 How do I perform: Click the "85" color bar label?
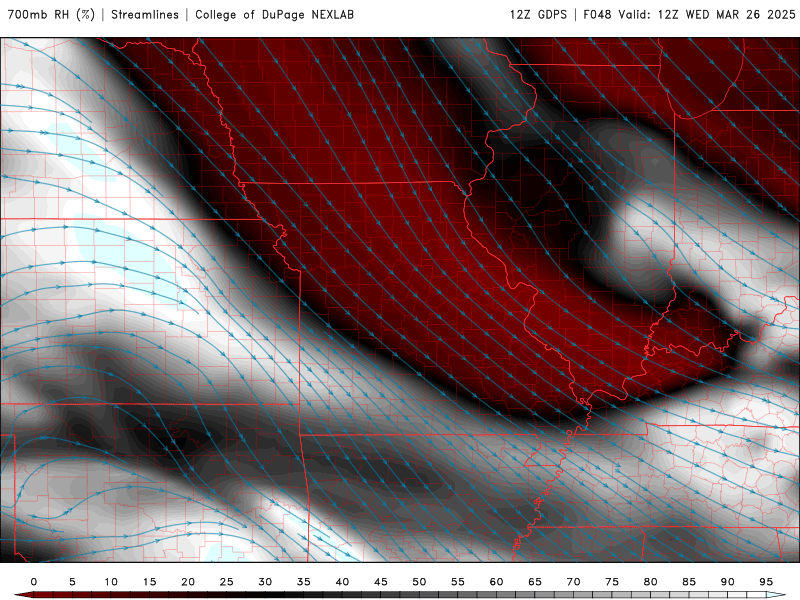pos(689,582)
